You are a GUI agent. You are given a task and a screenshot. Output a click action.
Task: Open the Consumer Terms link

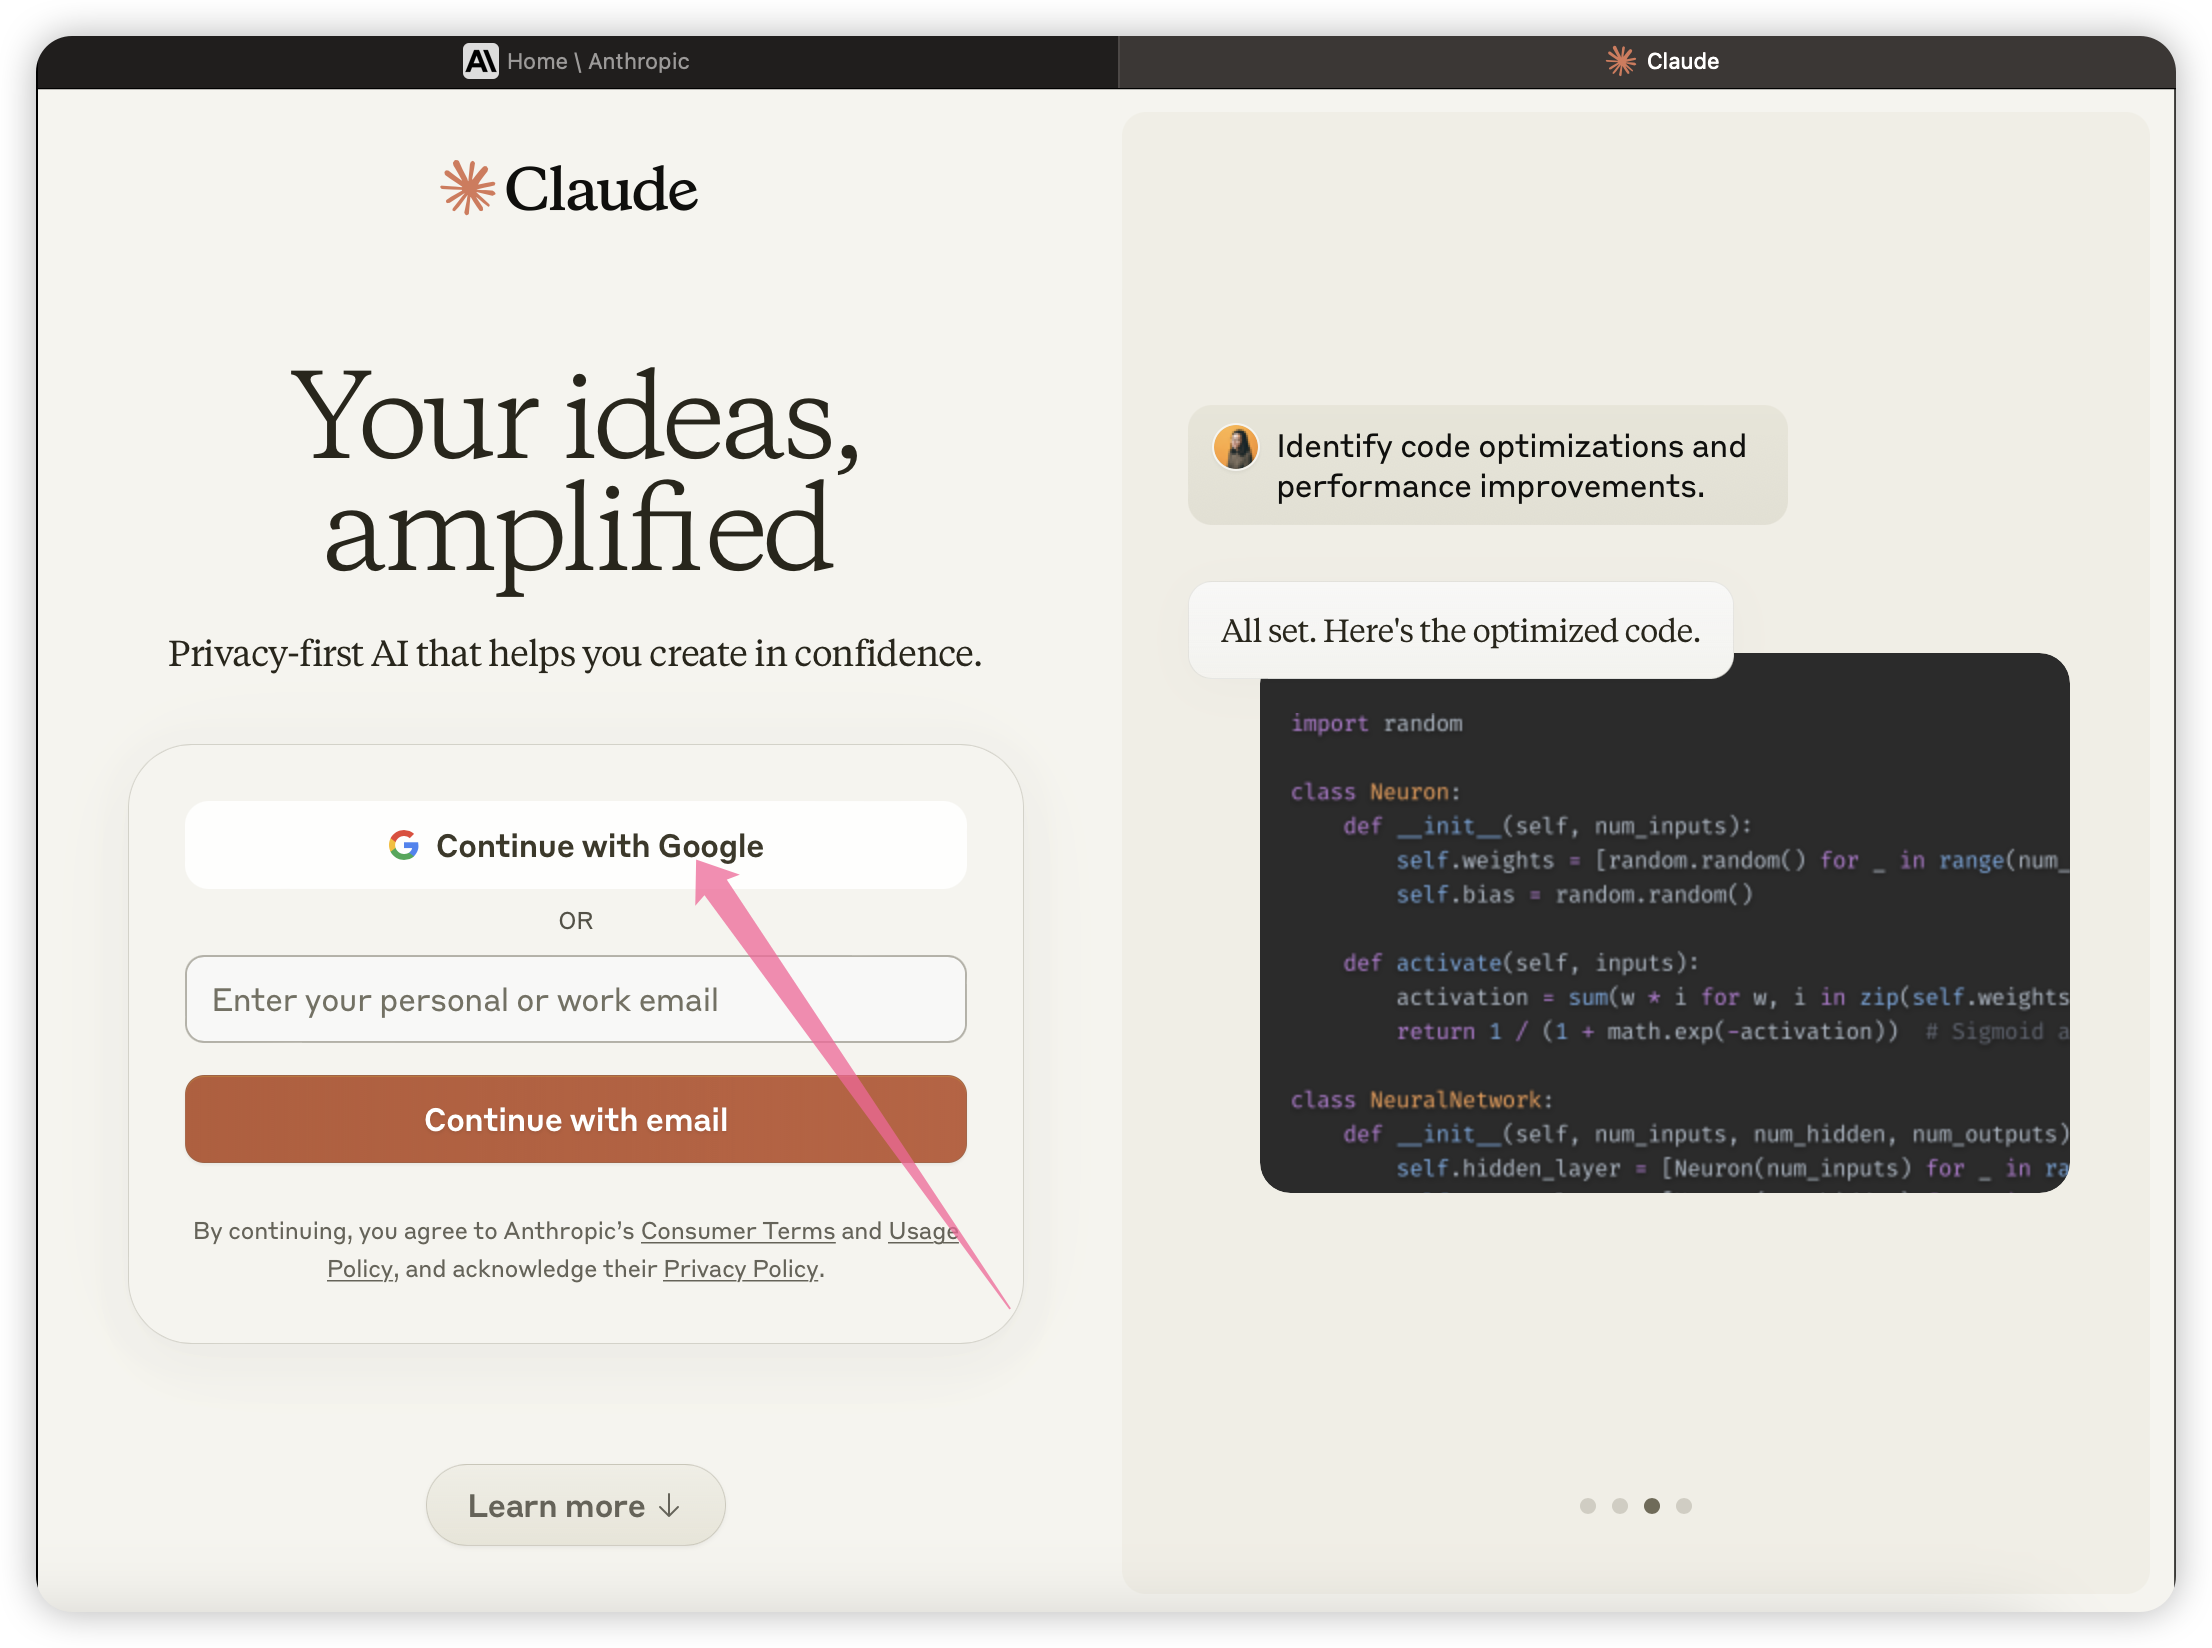[738, 1231]
